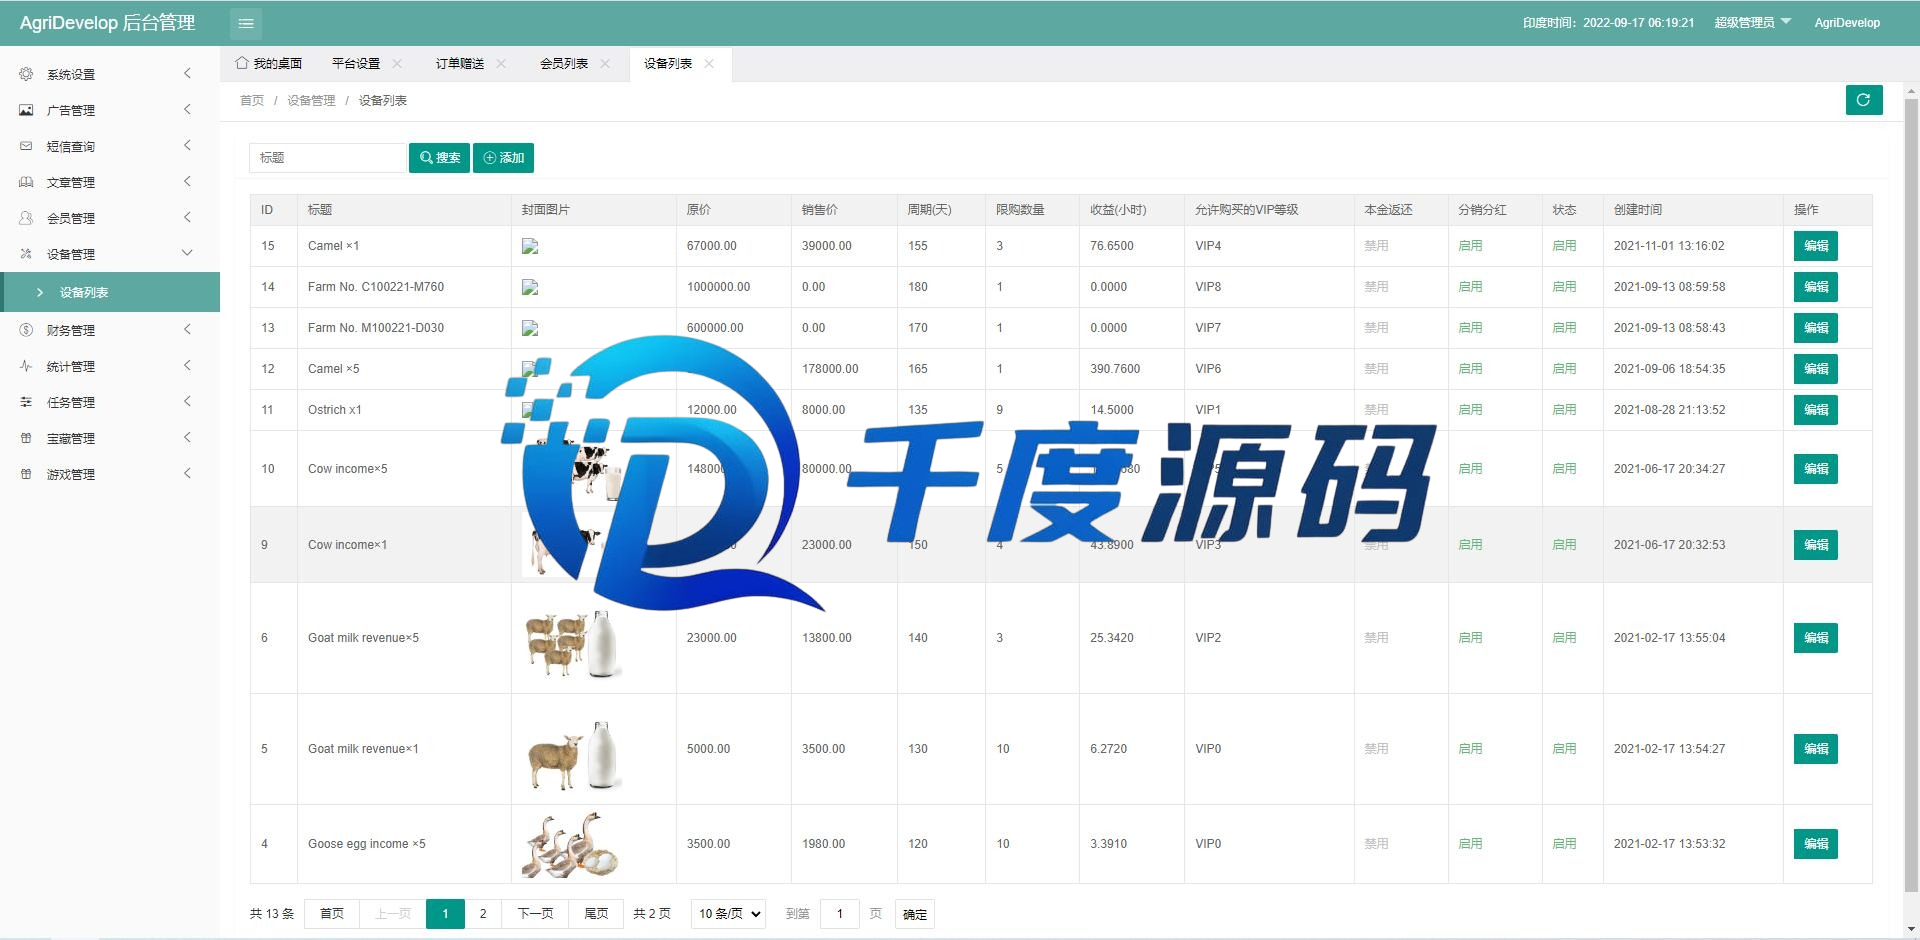Screen dimensions: 1920x940
Task: Click the 添加 add button
Action: click(504, 158)
